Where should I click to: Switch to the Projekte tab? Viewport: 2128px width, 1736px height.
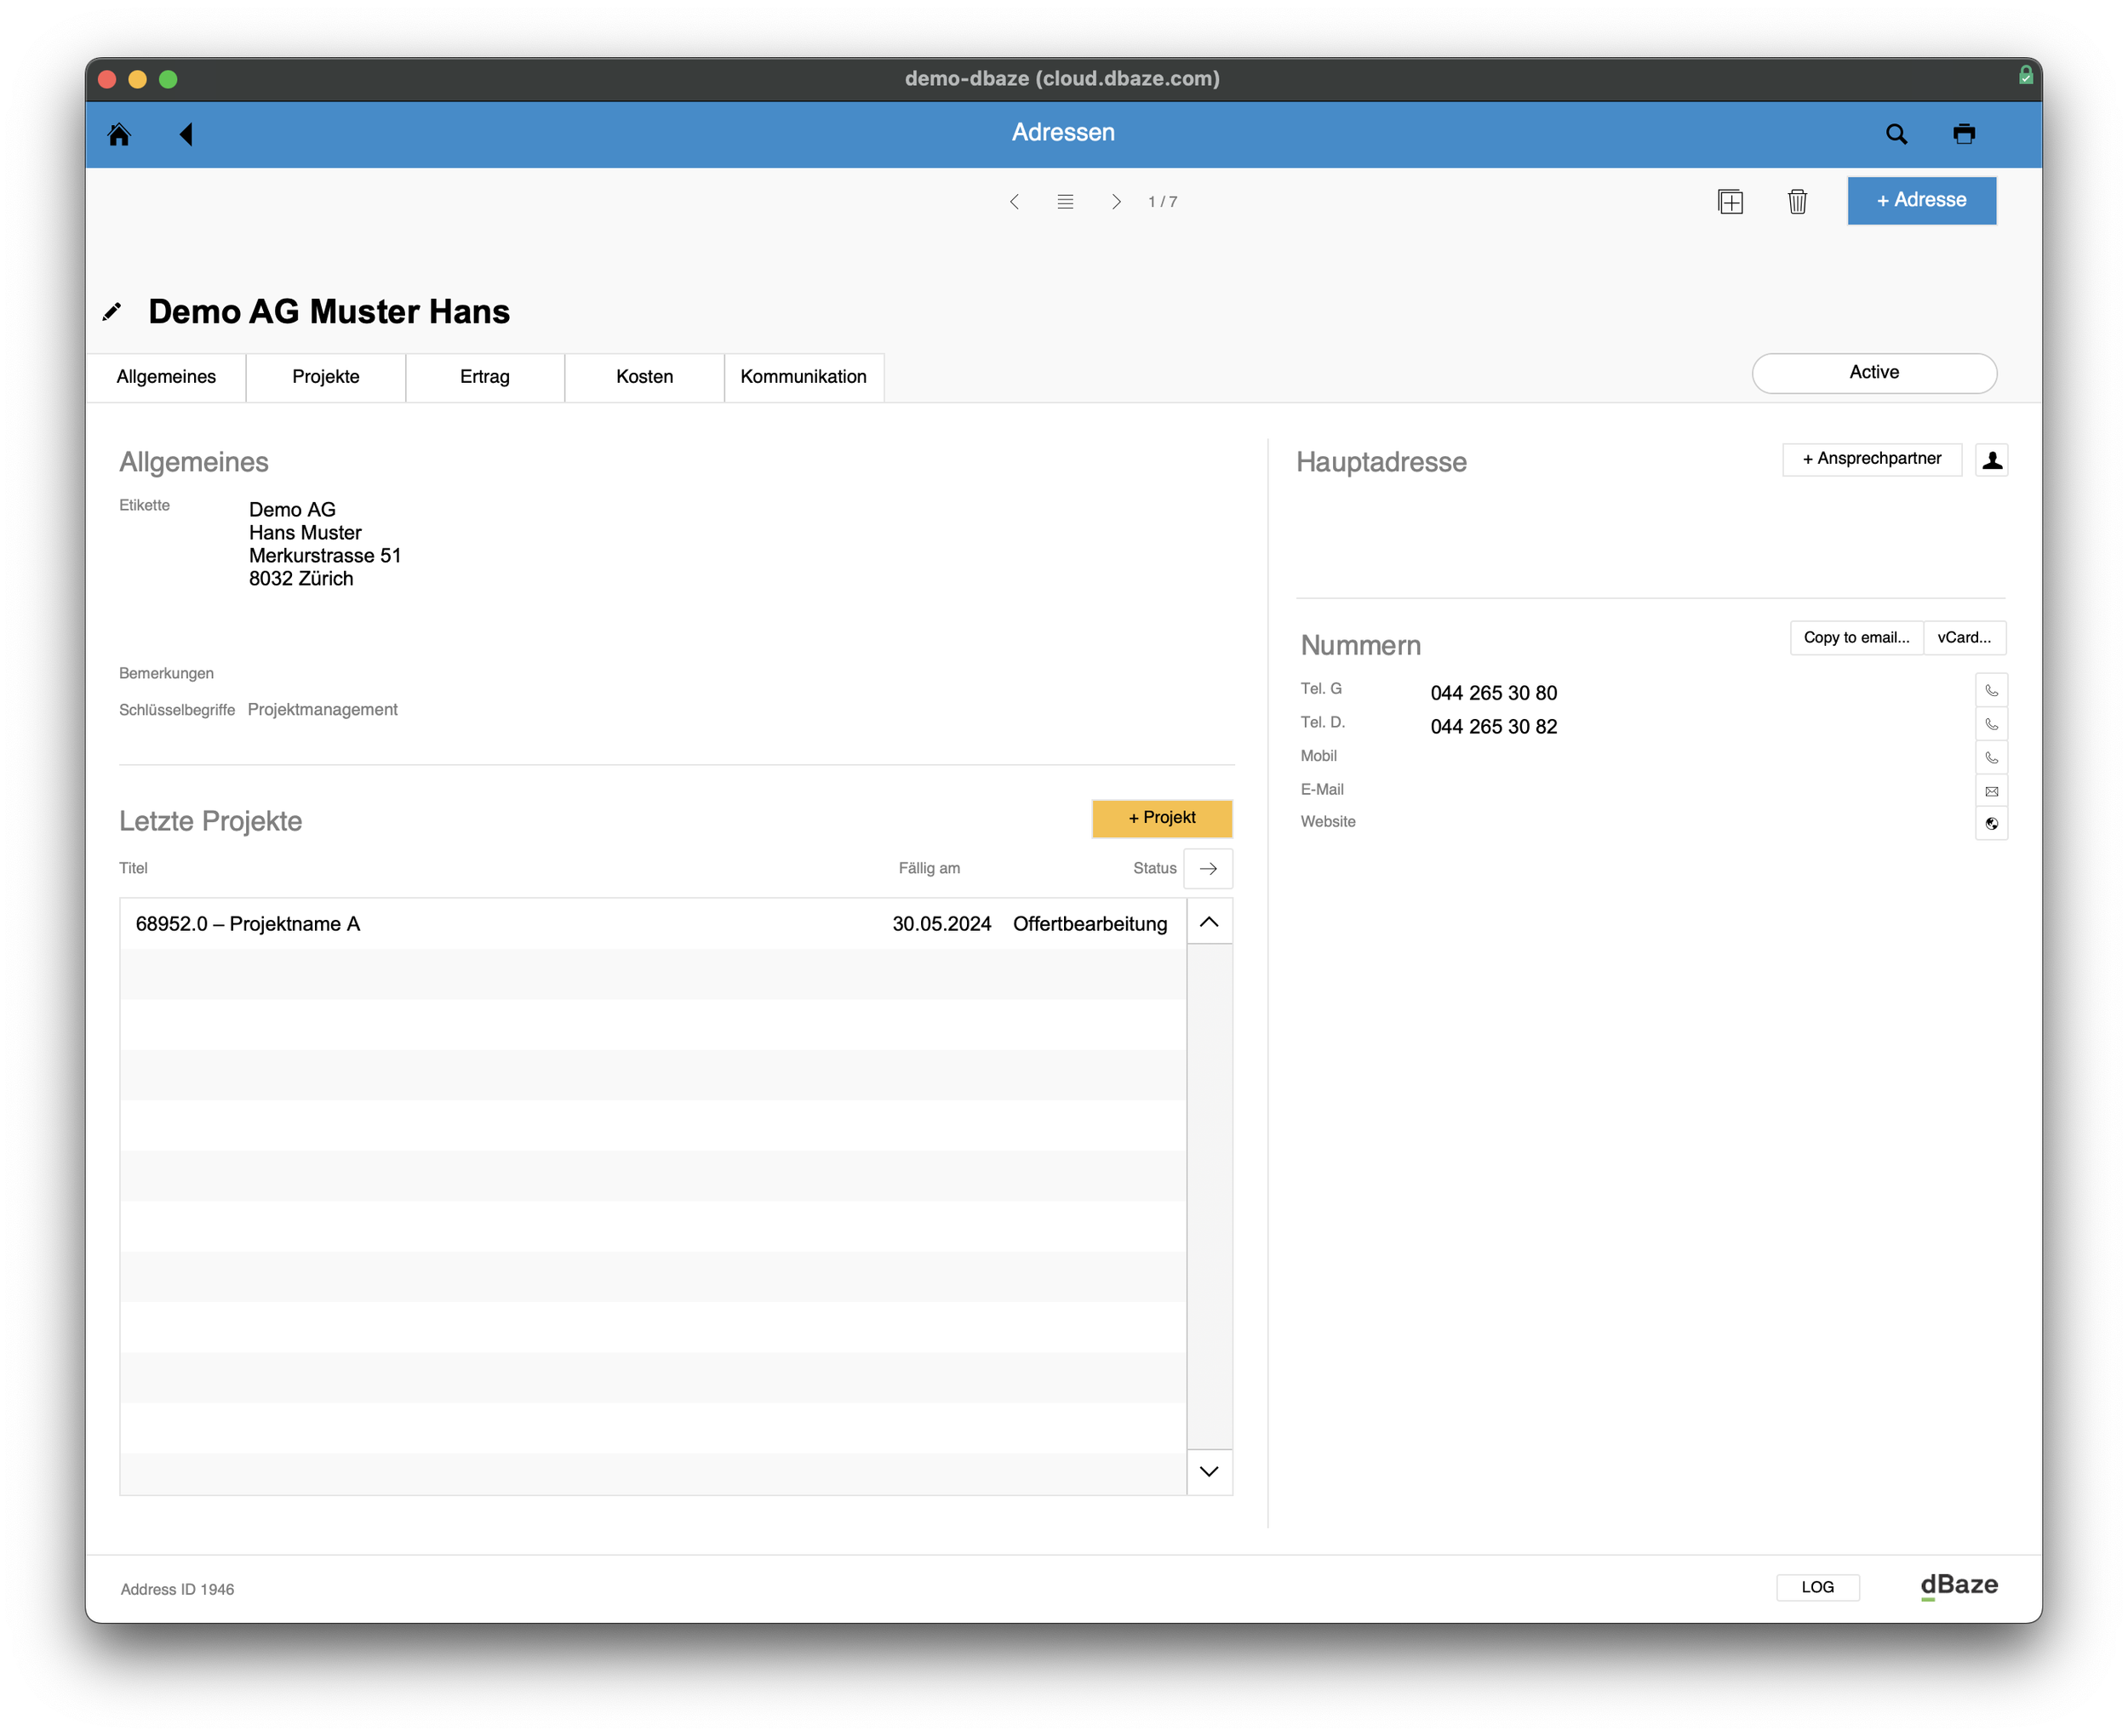pos(326,377)
